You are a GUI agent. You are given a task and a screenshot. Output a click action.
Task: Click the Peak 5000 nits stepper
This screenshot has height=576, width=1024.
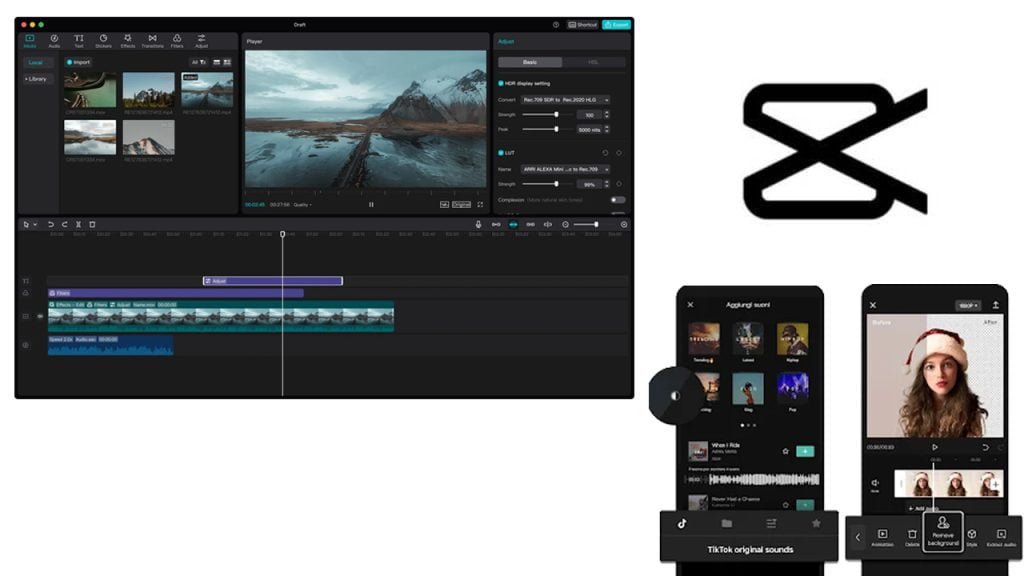click(607, 129)
